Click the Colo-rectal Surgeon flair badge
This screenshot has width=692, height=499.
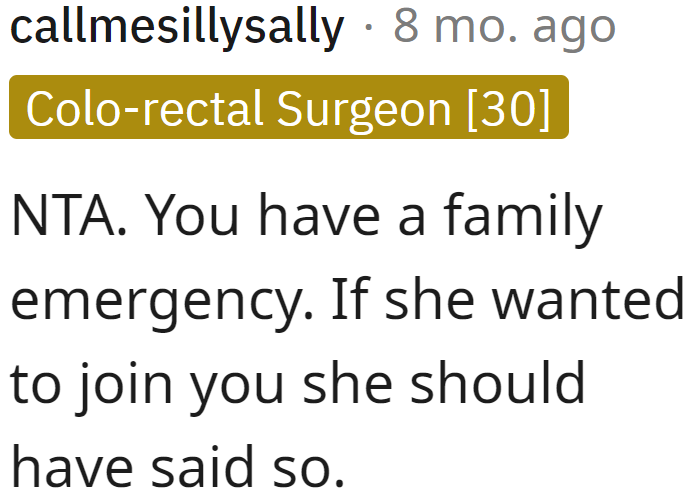(x=288, y=108)
